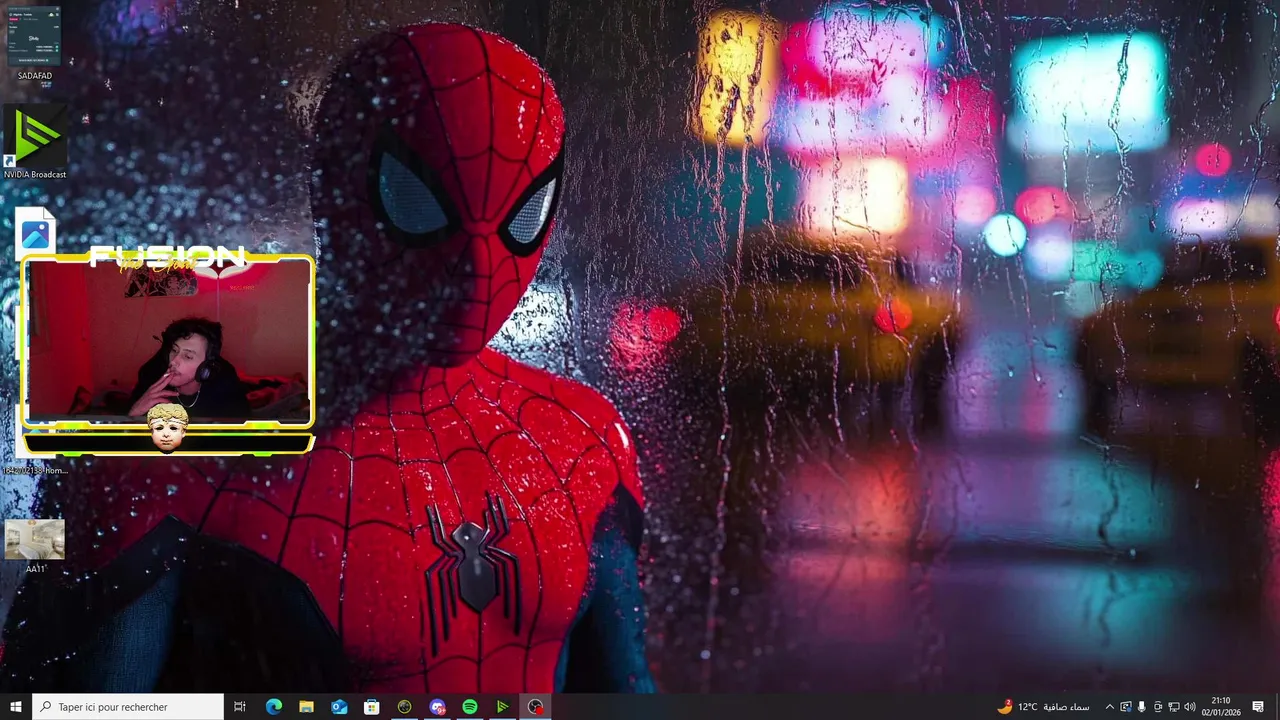Open network settings tray icon
Viewport: 1280px width, 720px height.
coord(1174,707)
